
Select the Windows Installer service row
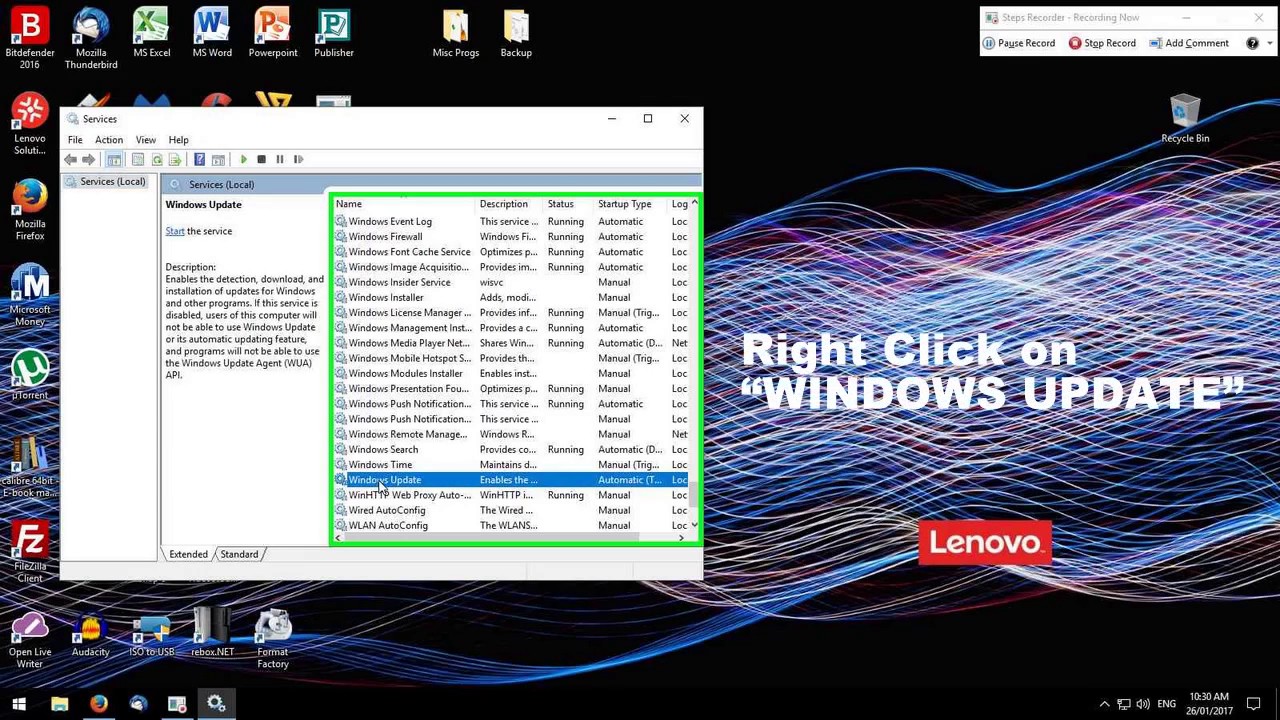(x=510, y=298)
